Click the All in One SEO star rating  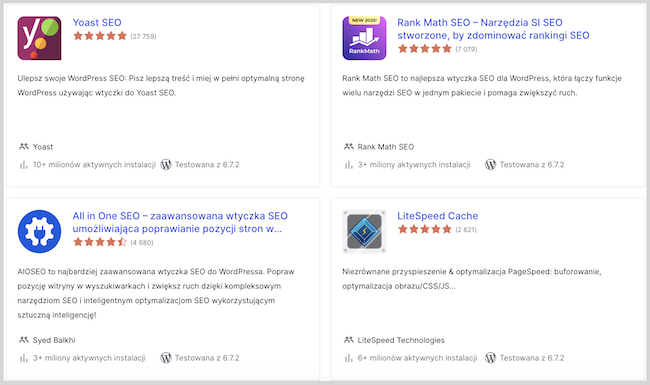(x=99, y=242)
